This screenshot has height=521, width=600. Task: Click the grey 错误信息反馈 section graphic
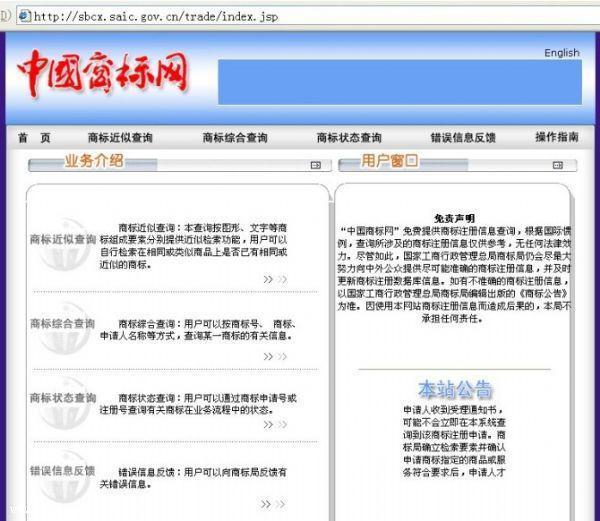[x=62, y=475]
